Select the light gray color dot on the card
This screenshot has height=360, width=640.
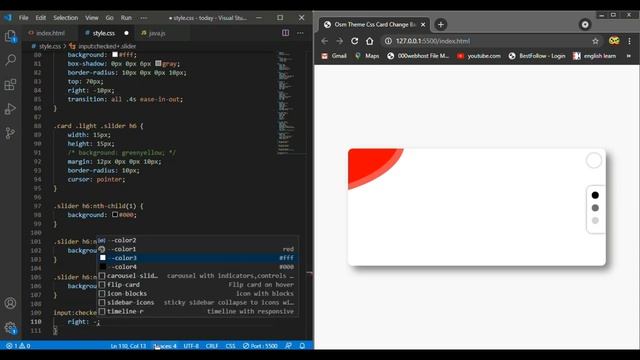(595, 220)
